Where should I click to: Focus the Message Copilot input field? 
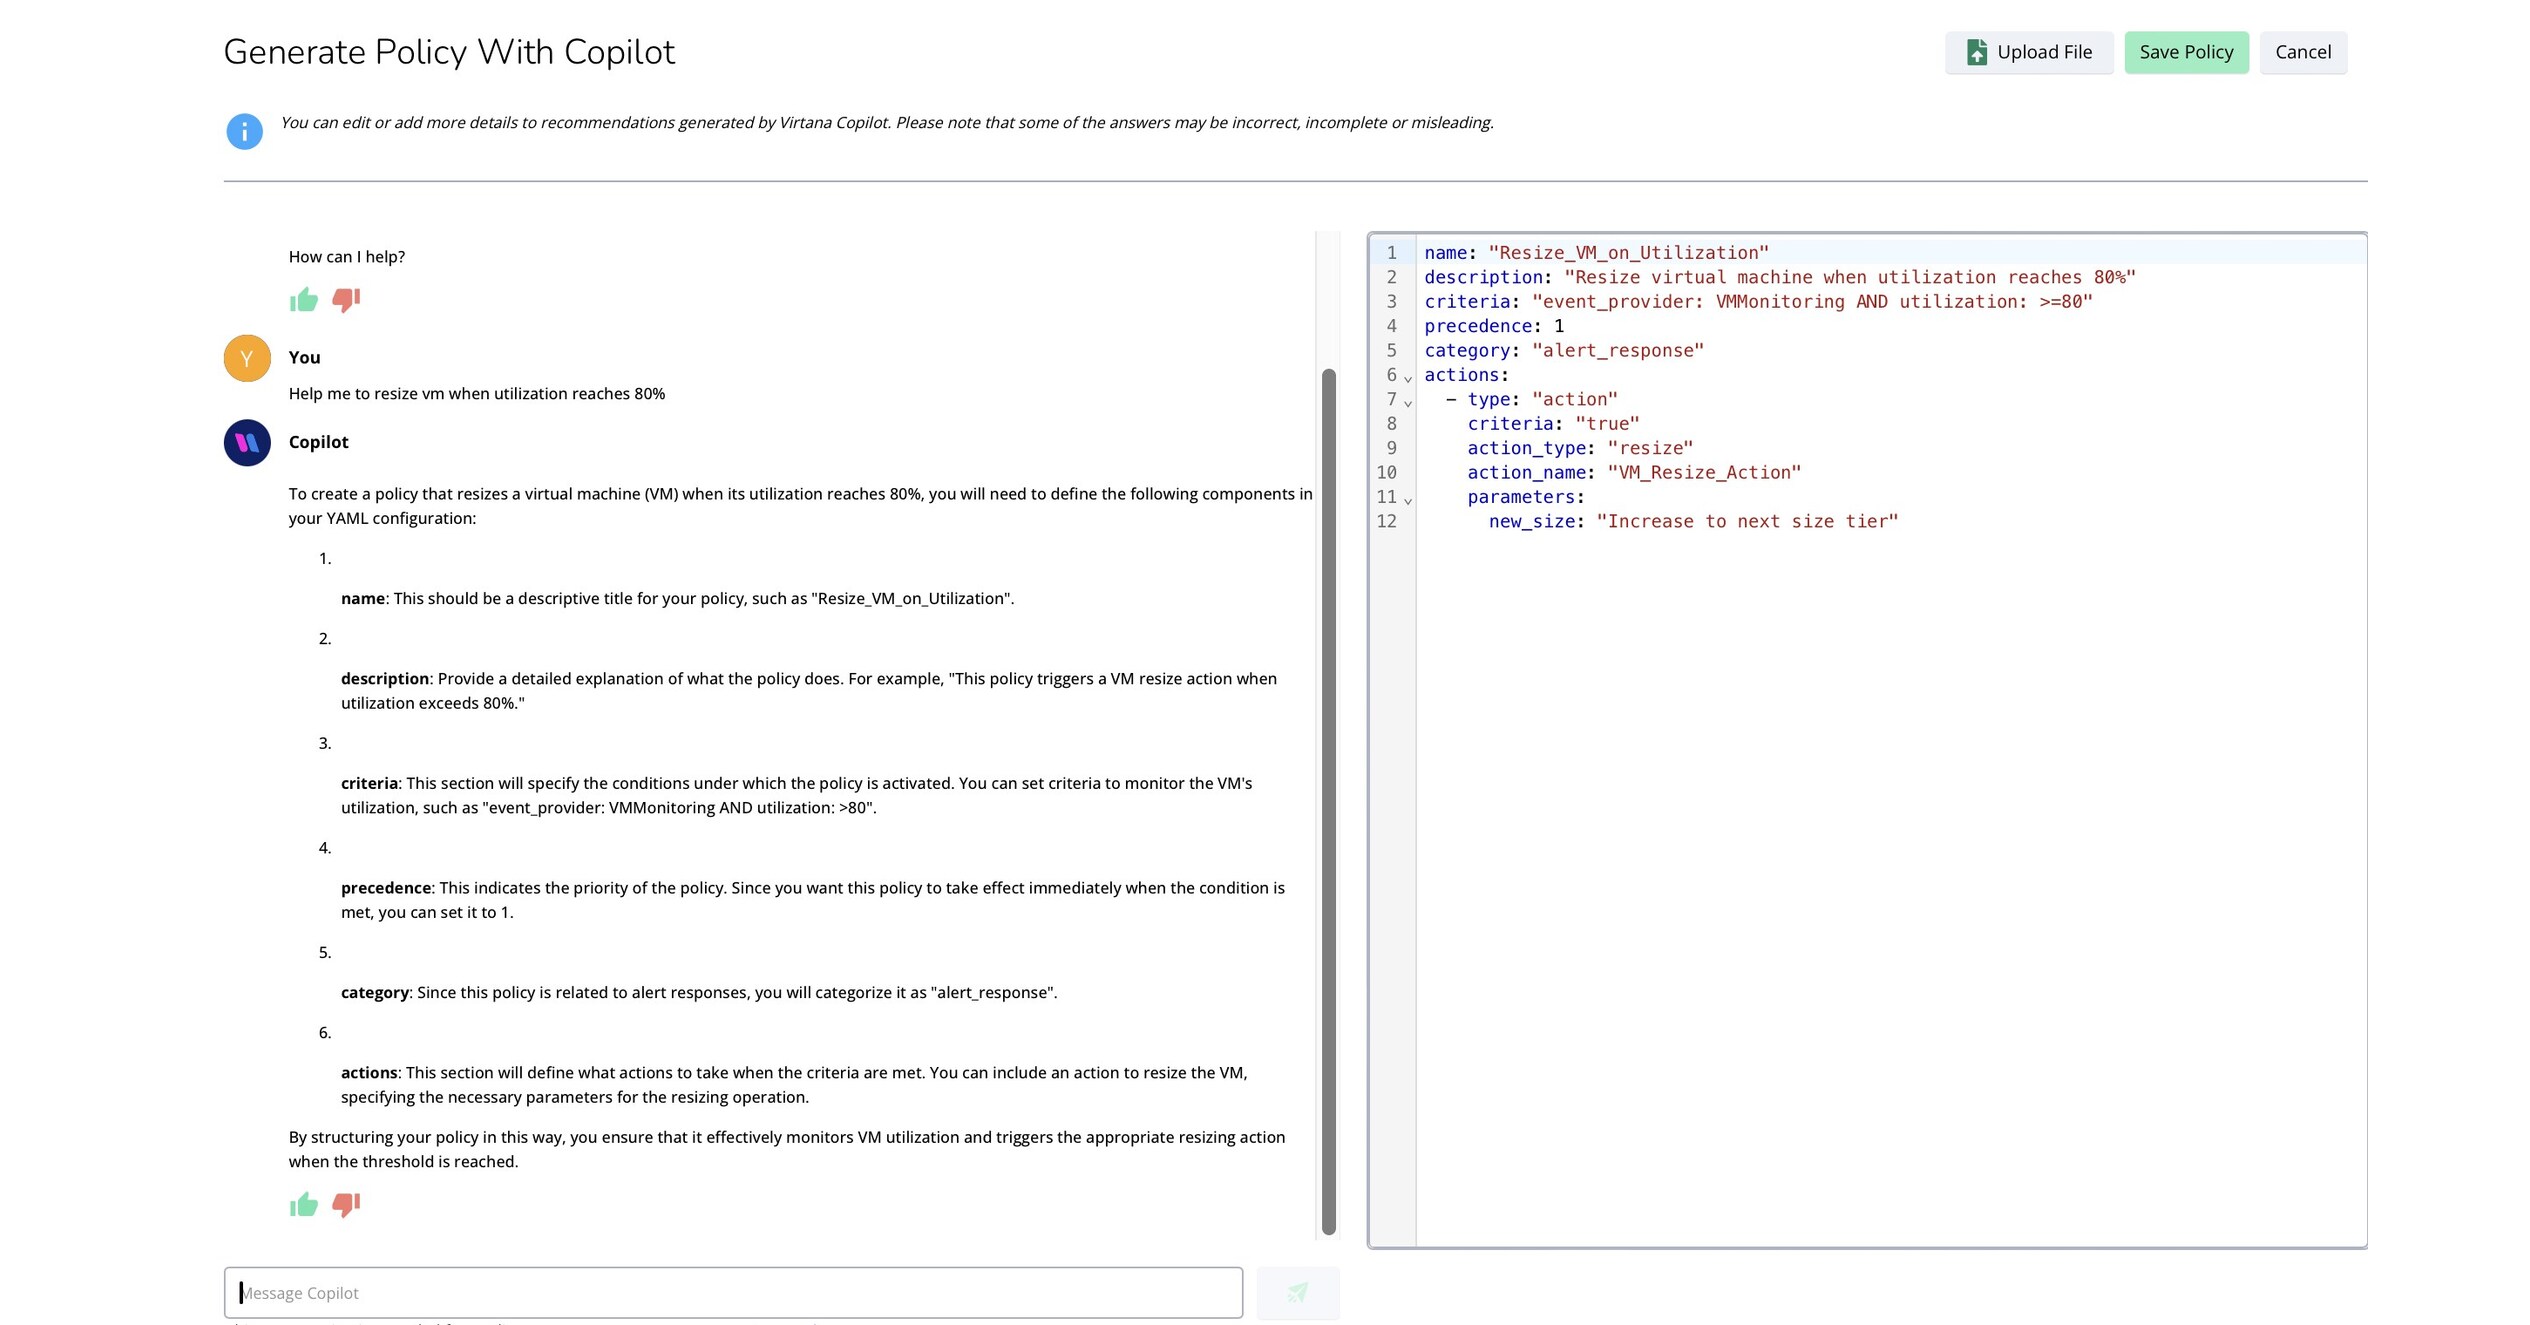pos(733,1292)
